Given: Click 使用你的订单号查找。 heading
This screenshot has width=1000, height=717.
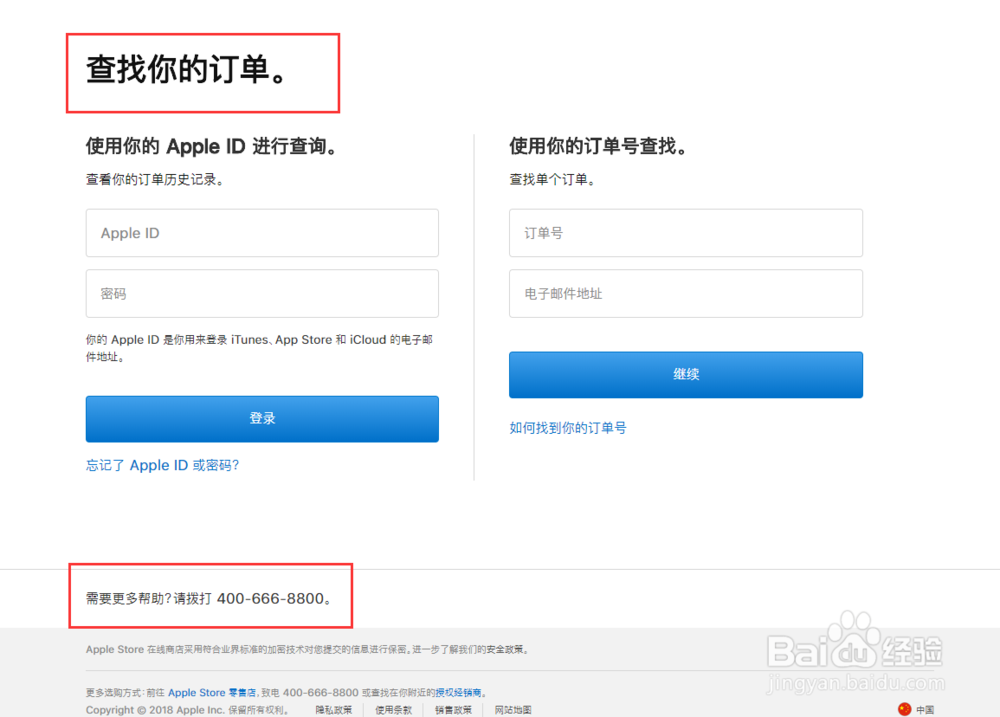Looking at the screenshot, I should coord(598,146).
